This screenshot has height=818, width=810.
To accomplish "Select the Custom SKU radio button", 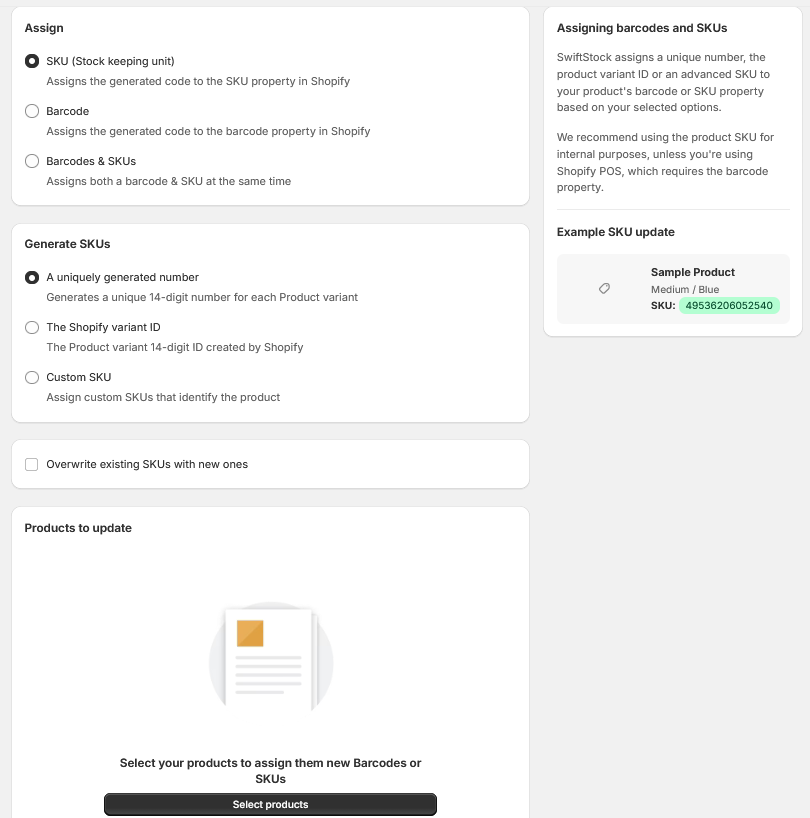I will (x=32, y=377).
